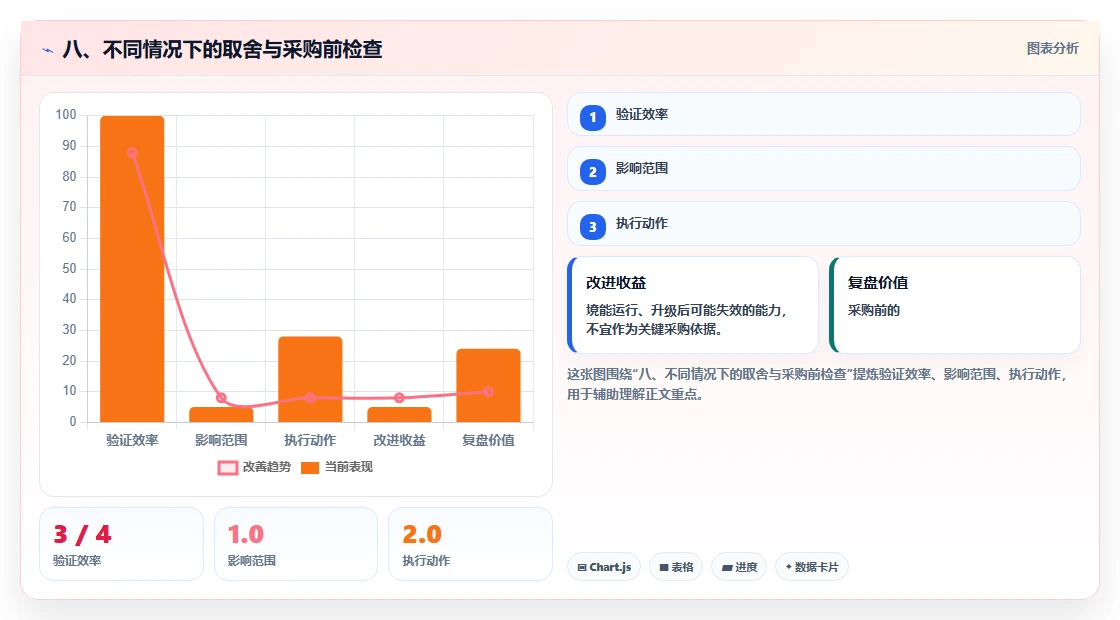Click the 表格 tag chip
This screenshot has width=1120, height=620.
[676, 567]
